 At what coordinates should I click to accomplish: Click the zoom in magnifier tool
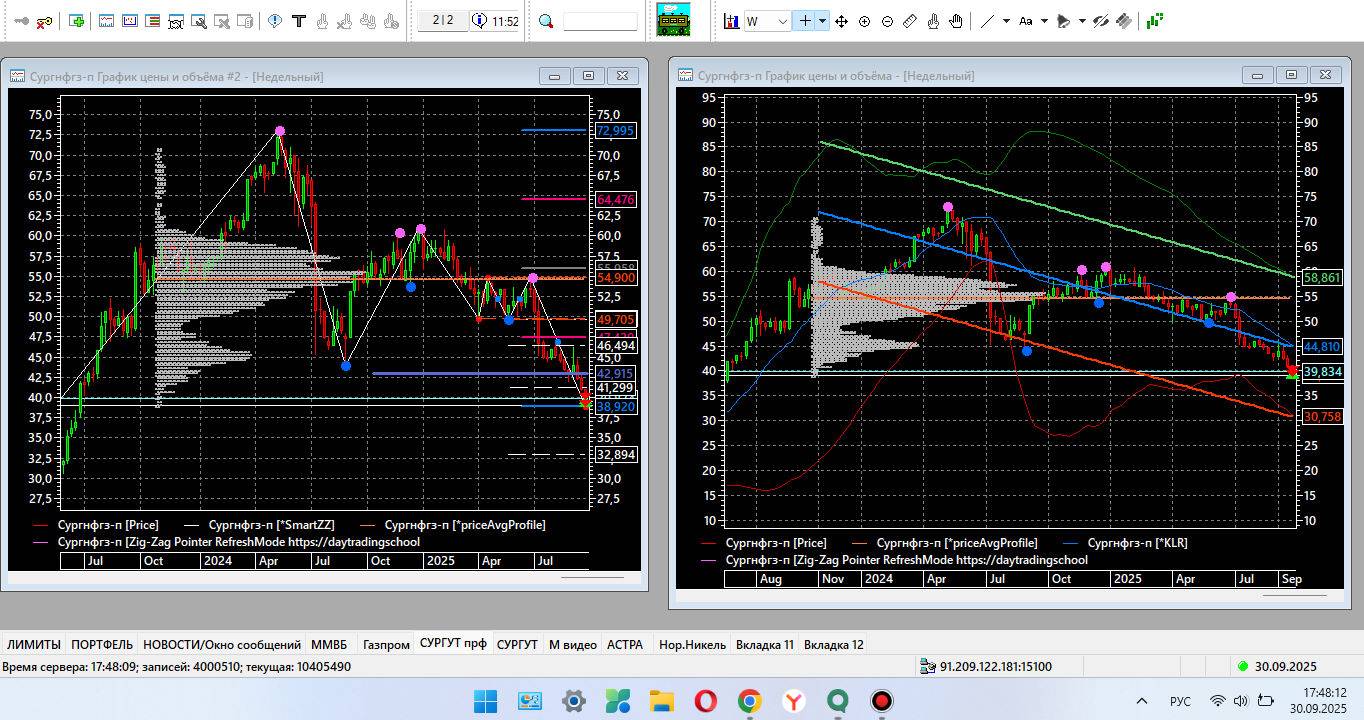pos(864,21)
